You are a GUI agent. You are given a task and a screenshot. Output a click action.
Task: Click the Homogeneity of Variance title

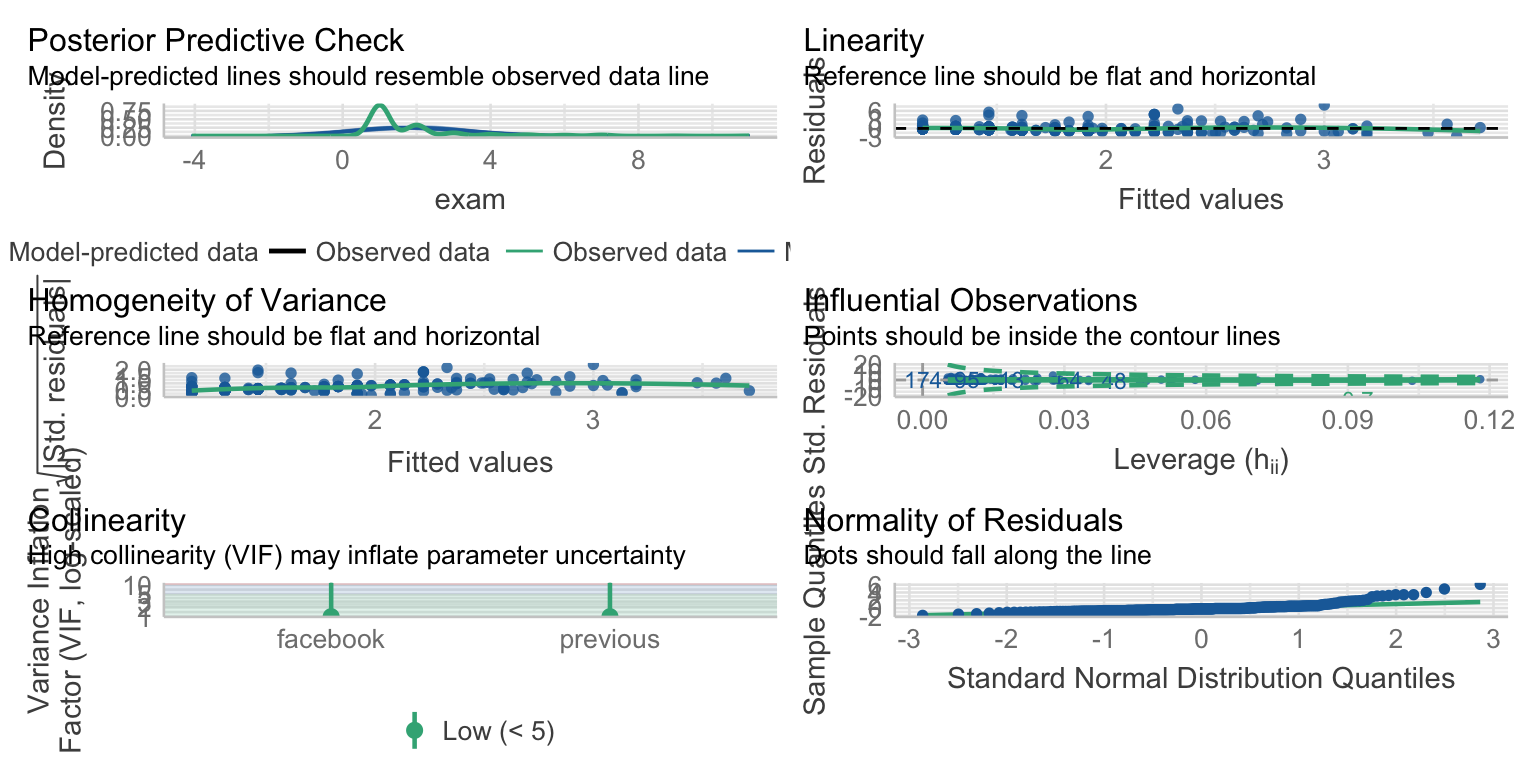click(x=208, y=300)
